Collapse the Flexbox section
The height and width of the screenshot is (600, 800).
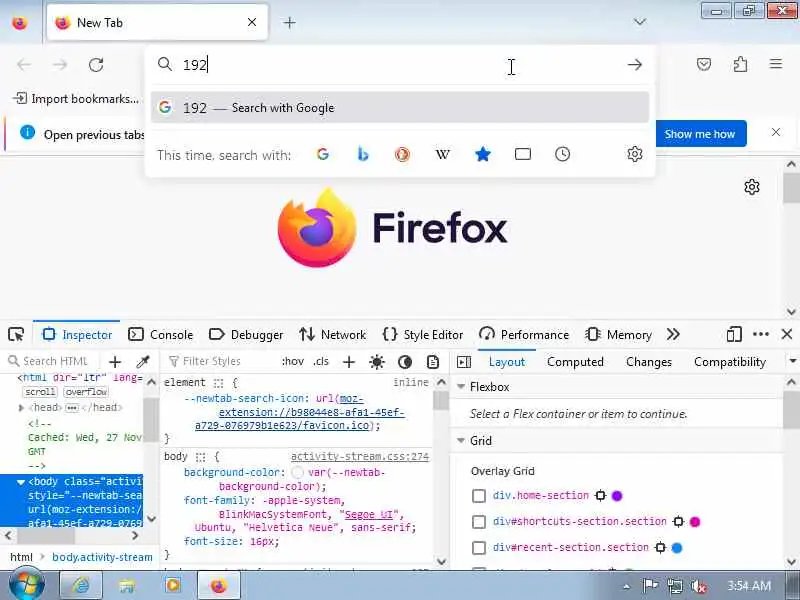tap(461, 387)
